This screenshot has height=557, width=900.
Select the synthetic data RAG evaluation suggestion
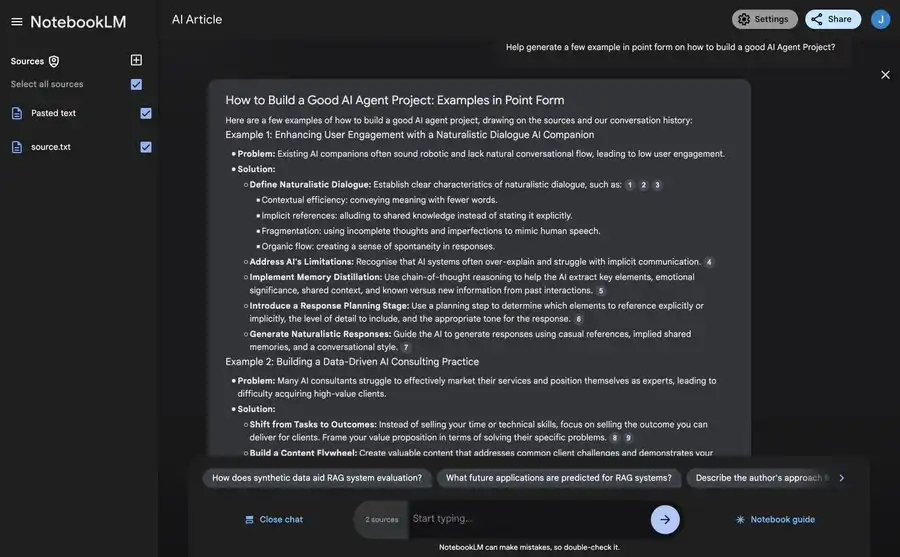317,478
